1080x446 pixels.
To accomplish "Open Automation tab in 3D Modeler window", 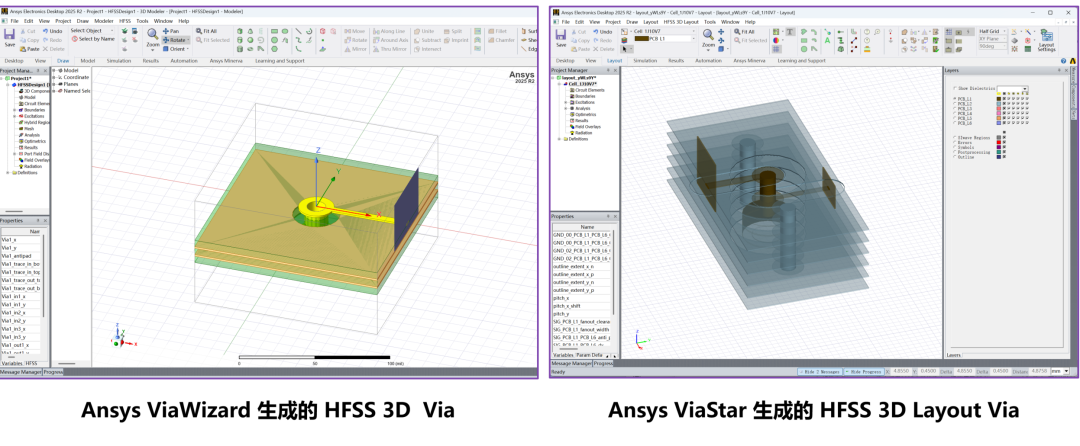I will pyautogui.click(x=184, y=61).
